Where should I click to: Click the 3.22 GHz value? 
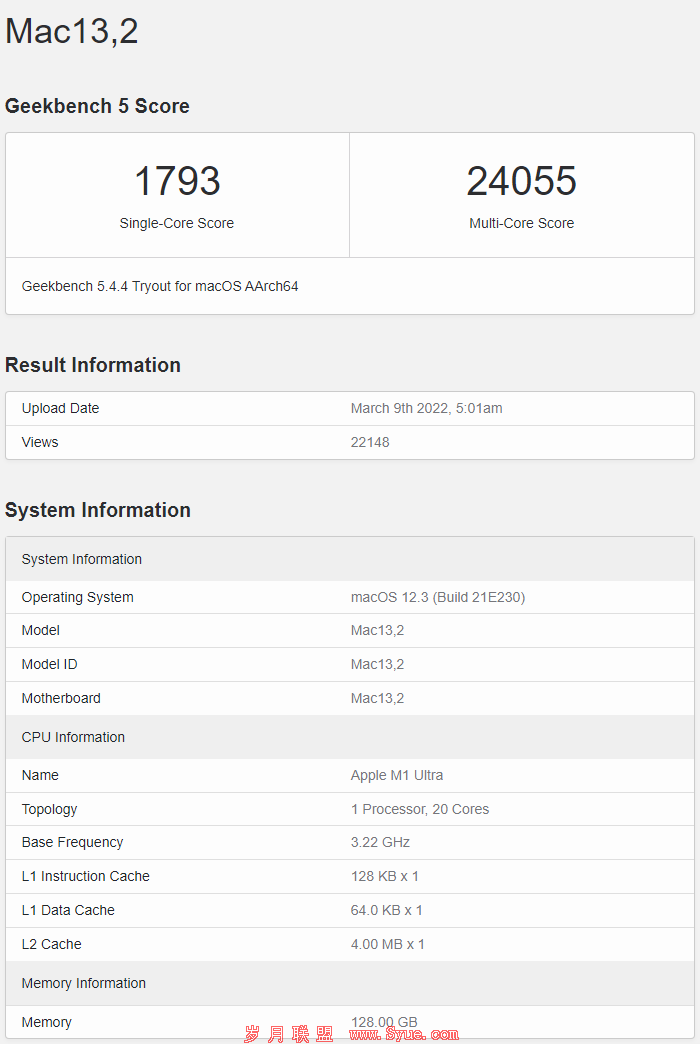click(380, 842)
